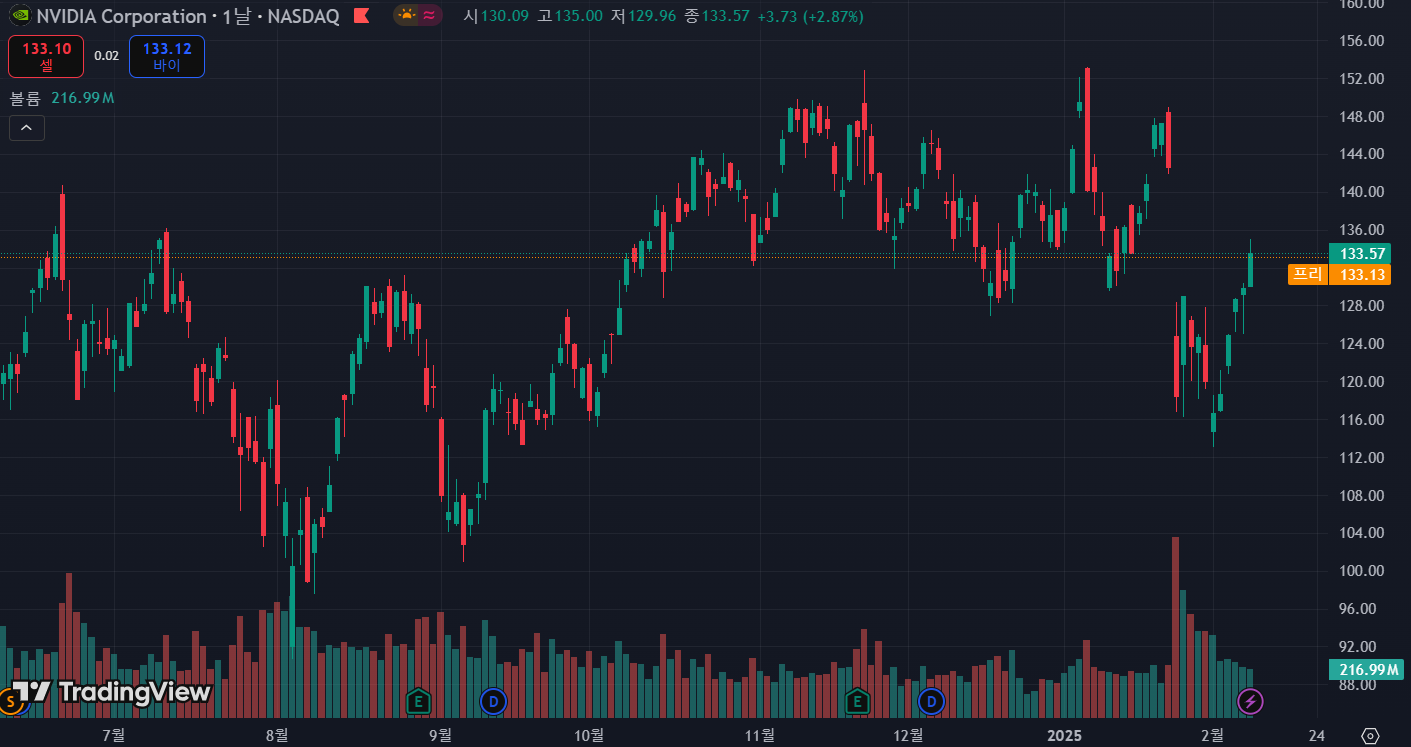Viewport: 1411px width, 747px height.
Task: Click the 216.99M volume label on price axis
Action: (x=1365, y=670)
